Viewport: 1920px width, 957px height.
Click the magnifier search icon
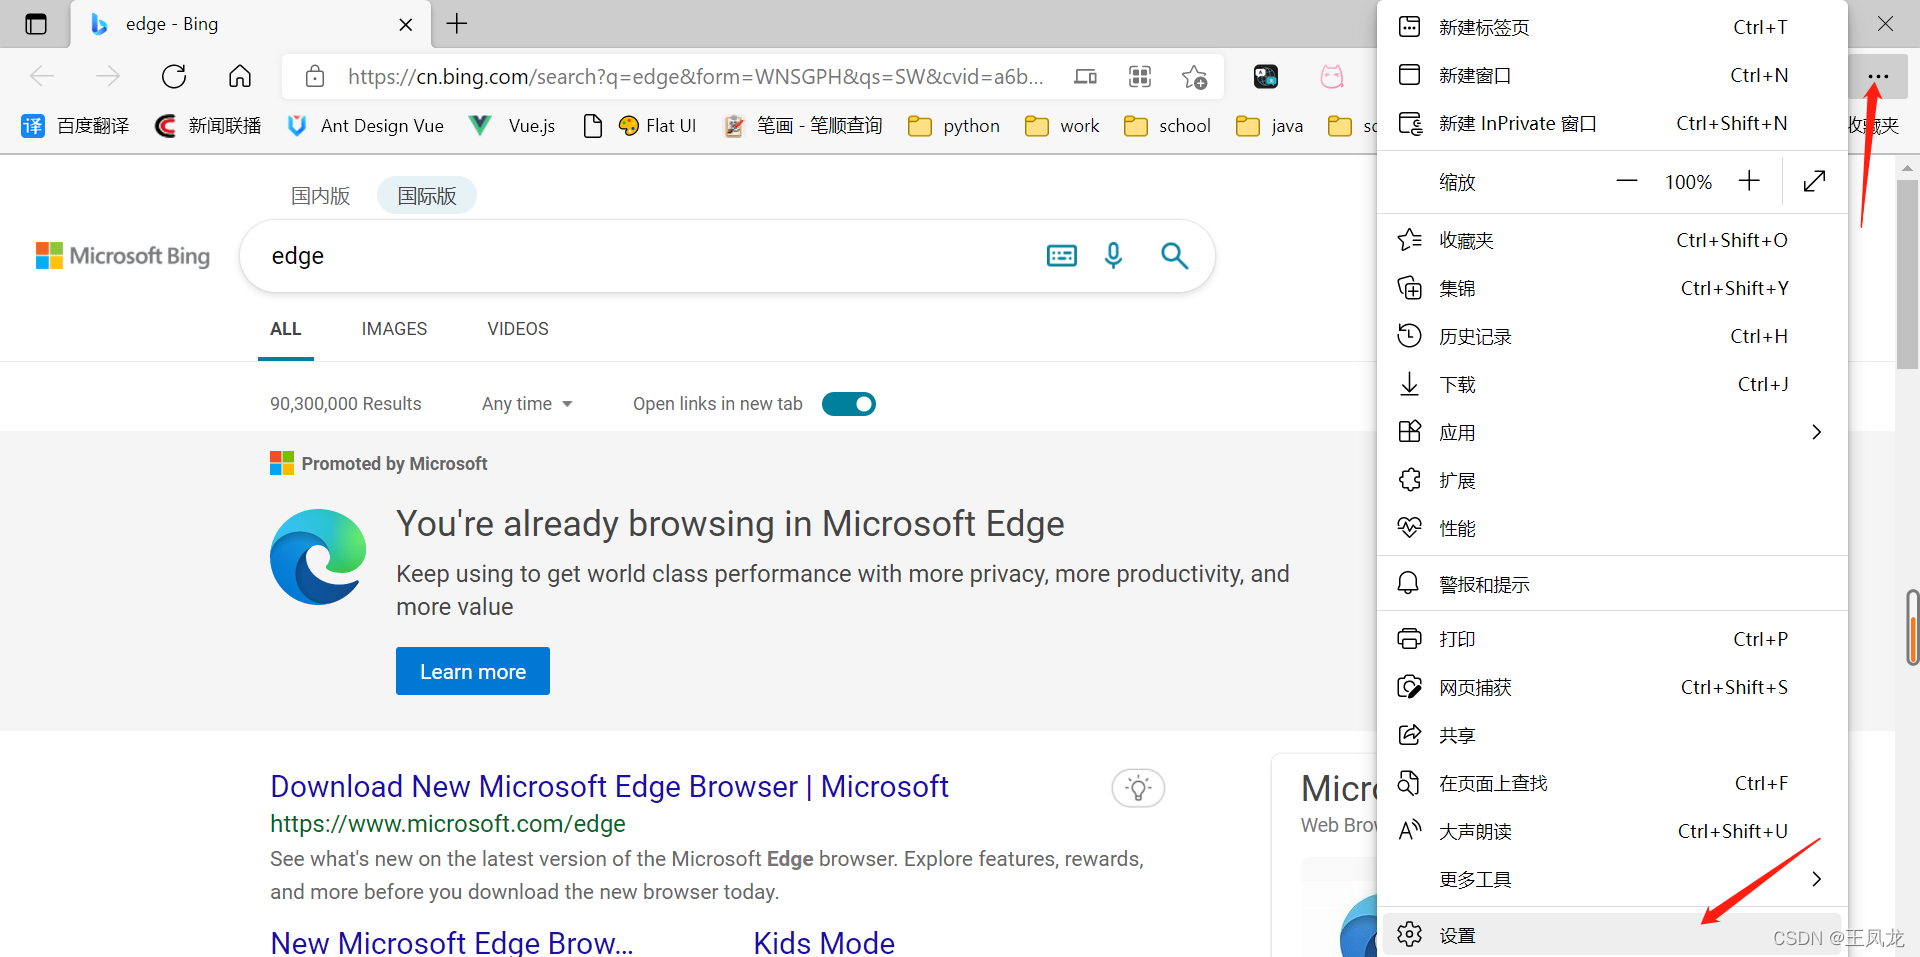pos(1174,256)
